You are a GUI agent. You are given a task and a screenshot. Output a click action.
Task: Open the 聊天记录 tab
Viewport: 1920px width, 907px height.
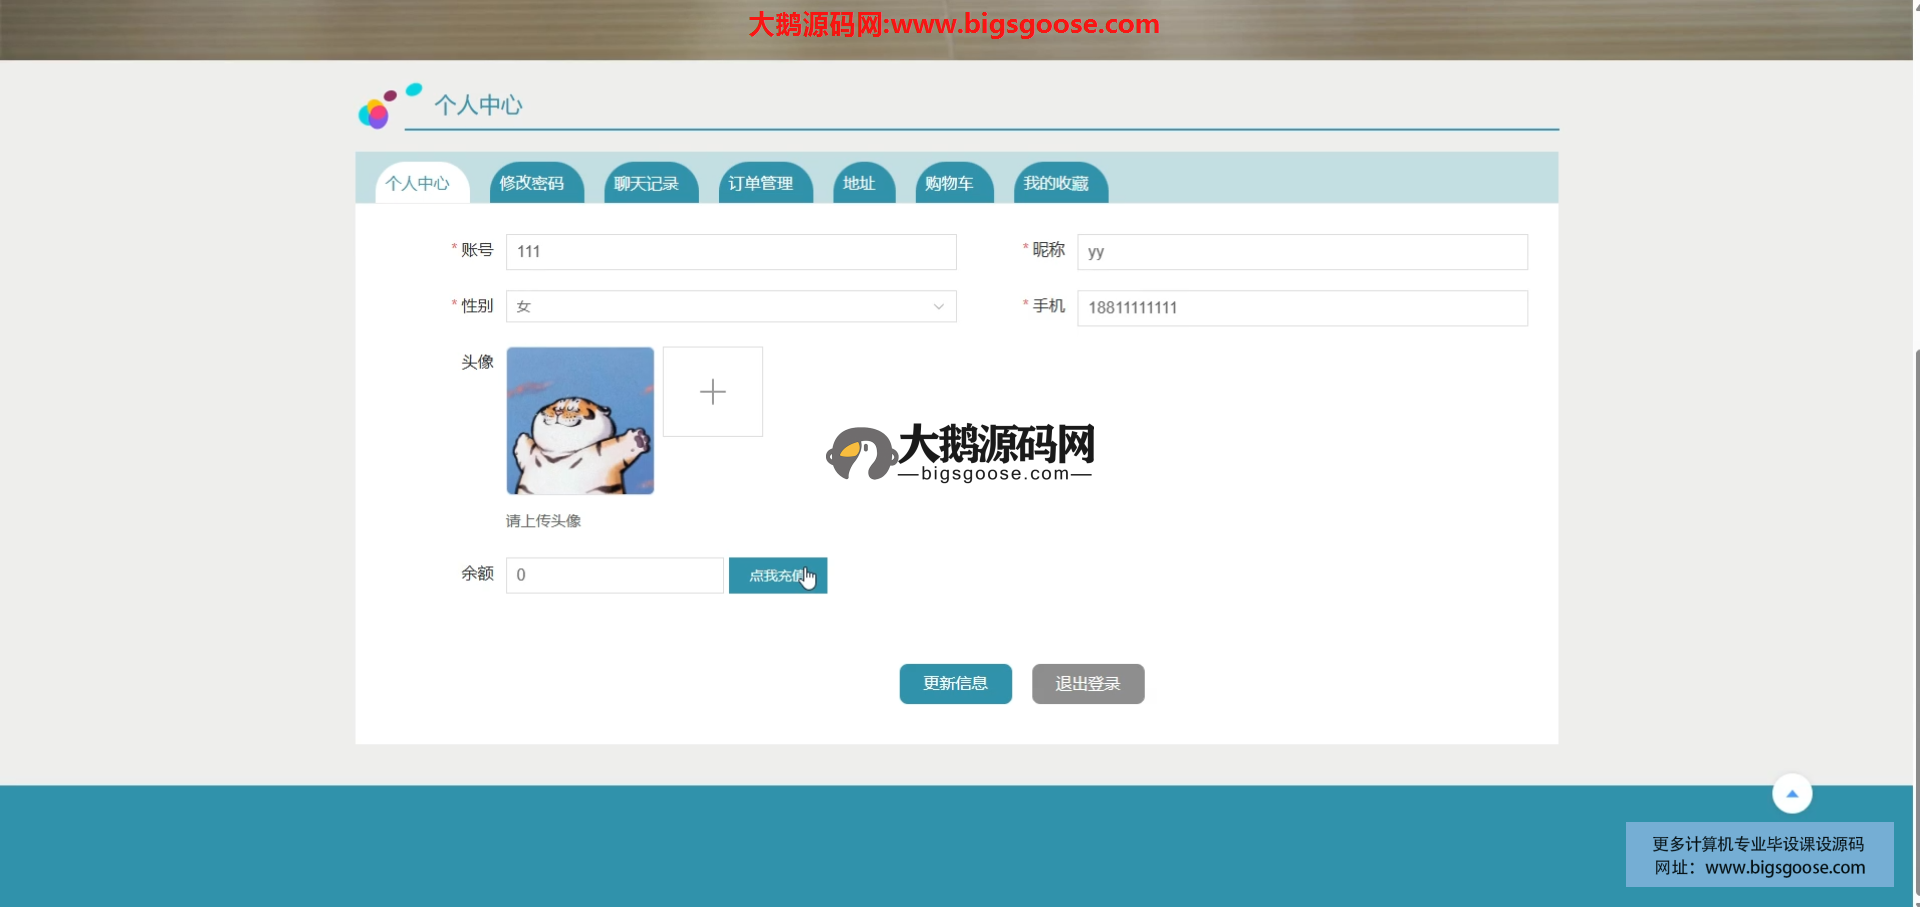pyautogui.click(x=647, y=184)
